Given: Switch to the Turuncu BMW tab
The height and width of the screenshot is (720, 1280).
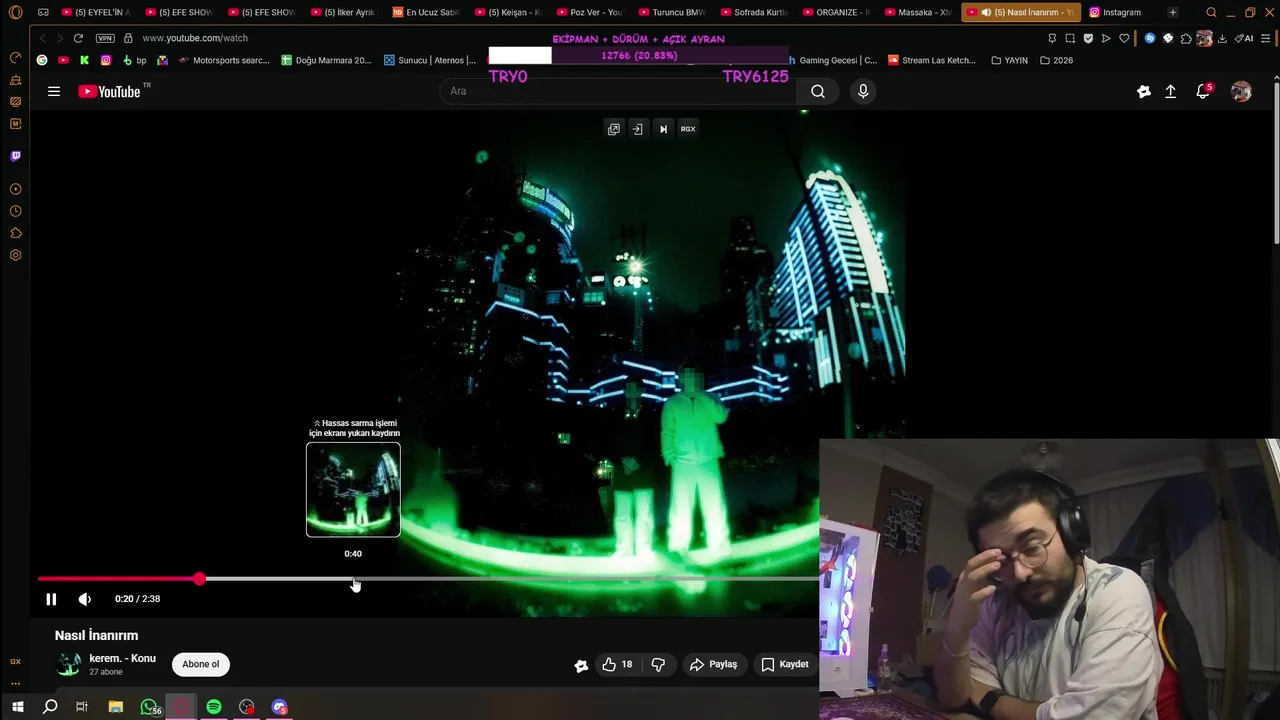Looking at the screenshot, I should point(671,12).
